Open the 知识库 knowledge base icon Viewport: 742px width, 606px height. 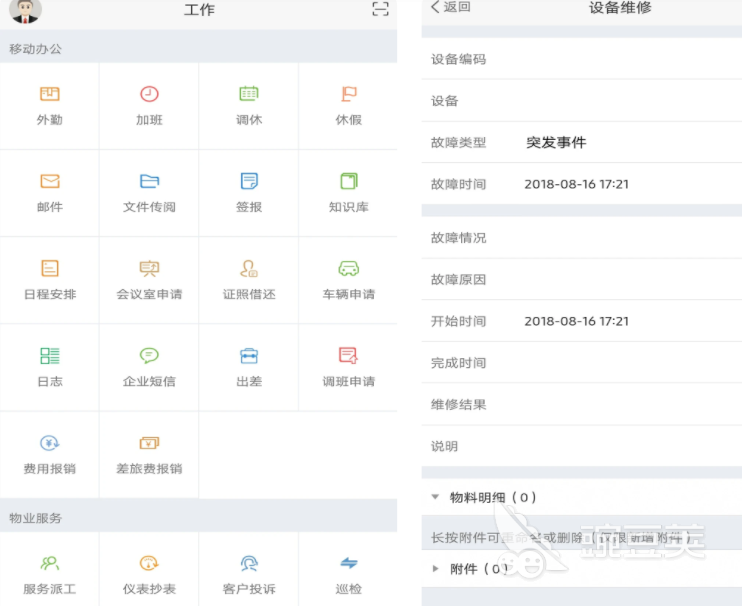[x=348, y=182]
